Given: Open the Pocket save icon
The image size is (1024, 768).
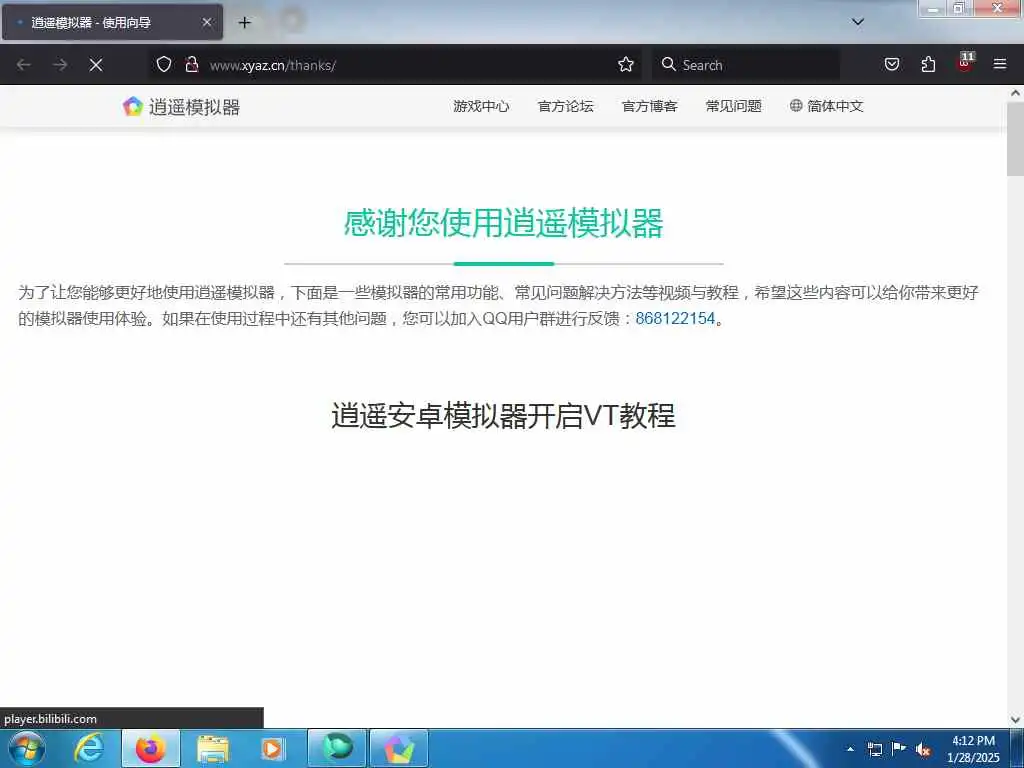Looking at the screenshot, I should coord(892,64).
